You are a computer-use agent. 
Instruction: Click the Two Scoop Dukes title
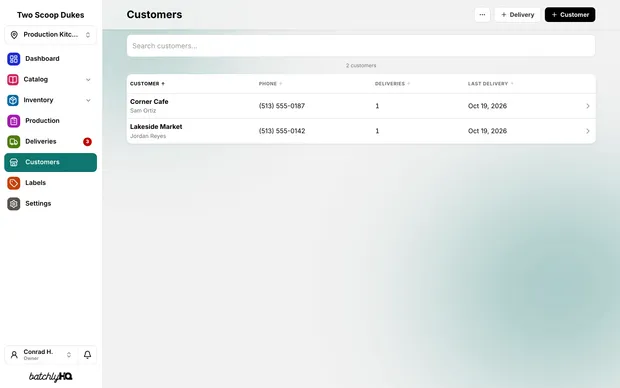(x=51, y=15)
